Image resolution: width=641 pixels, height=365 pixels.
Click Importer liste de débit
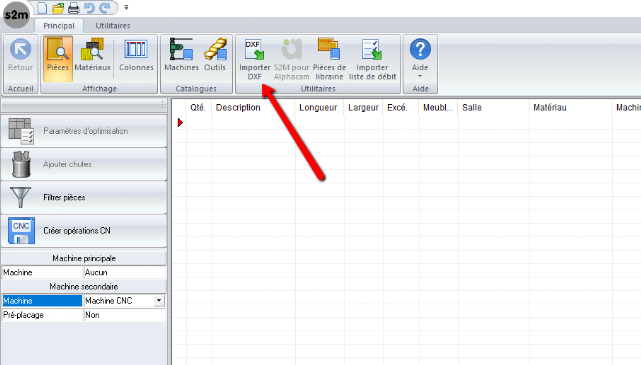[372, 60]
